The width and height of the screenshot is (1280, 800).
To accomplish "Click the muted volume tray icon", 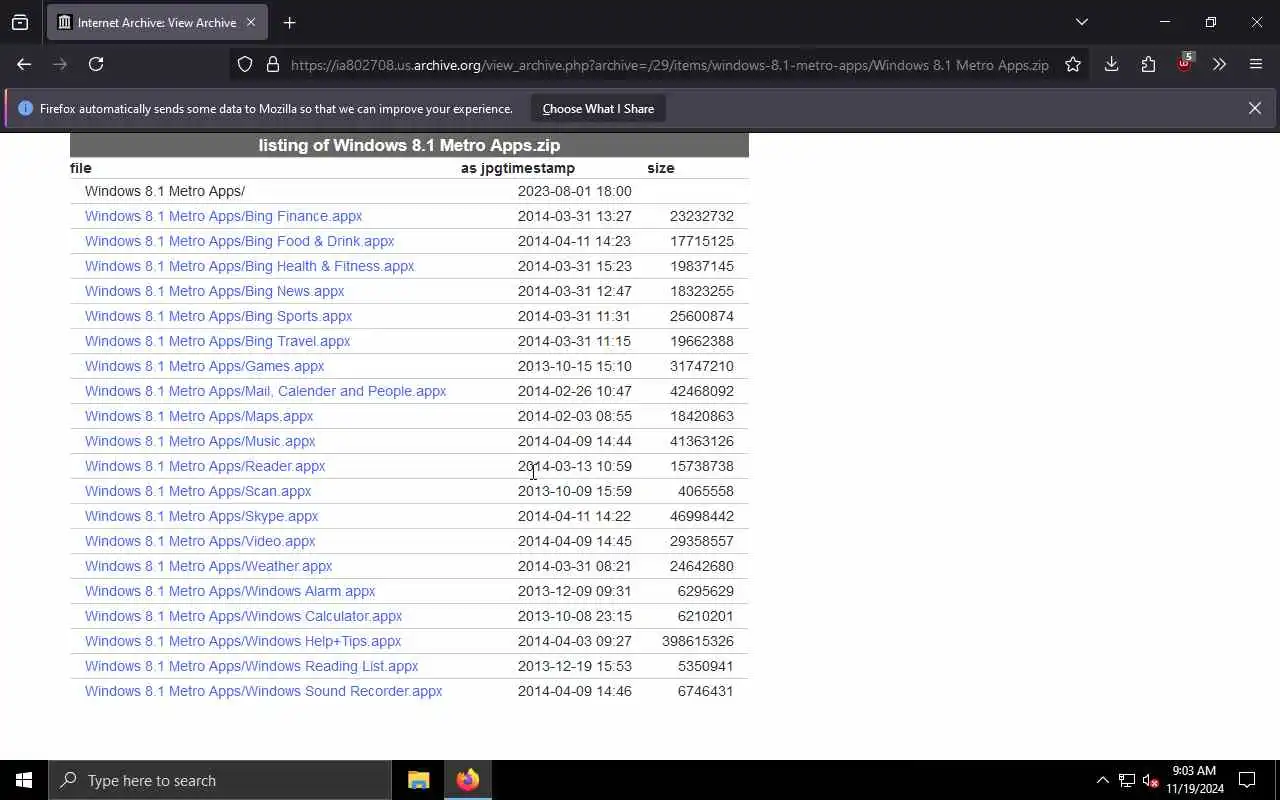I will click(x=1150, y=780).
